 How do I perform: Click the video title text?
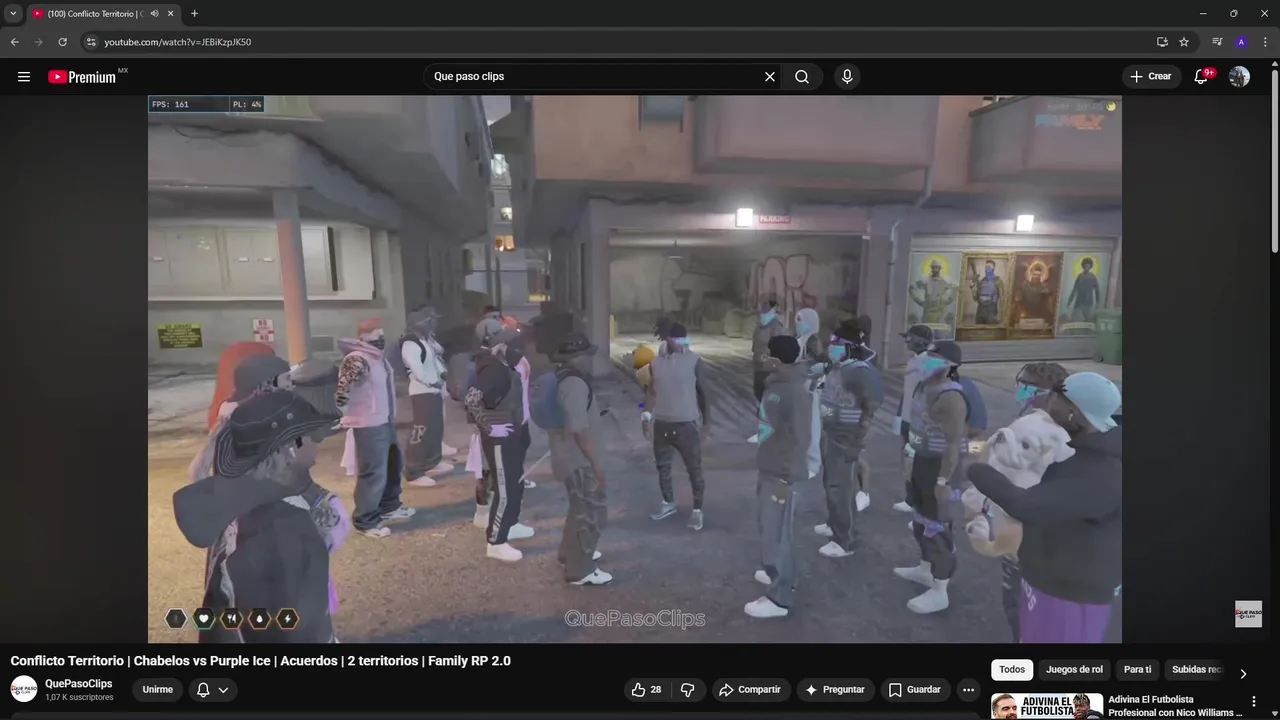[x=260, y=661]
